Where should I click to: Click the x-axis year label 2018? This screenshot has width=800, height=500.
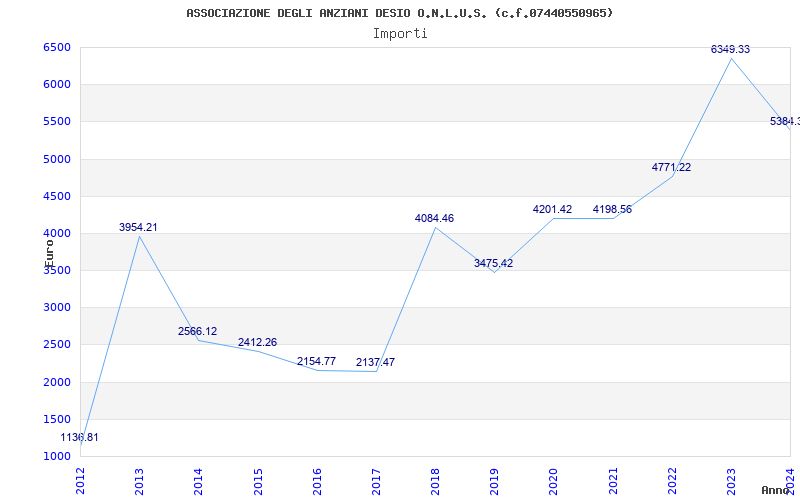[x=435, y=481]
